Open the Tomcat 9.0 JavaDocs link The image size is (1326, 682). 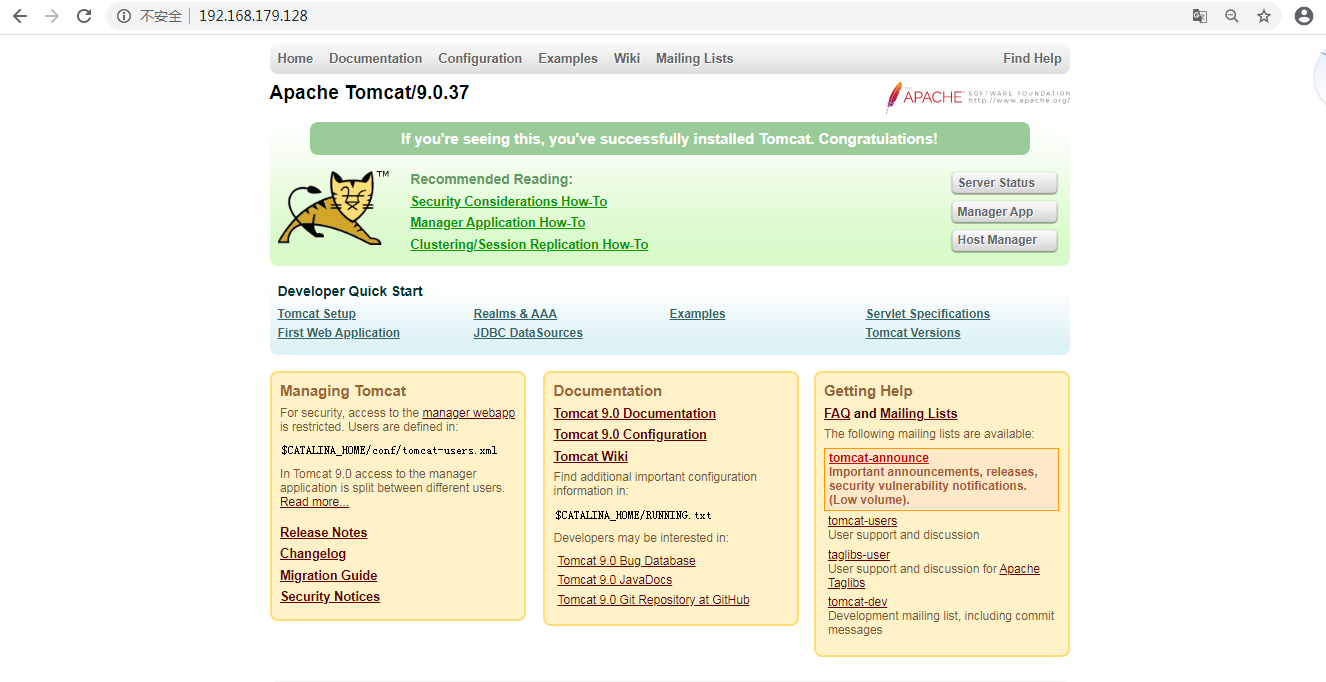(615, 580)
